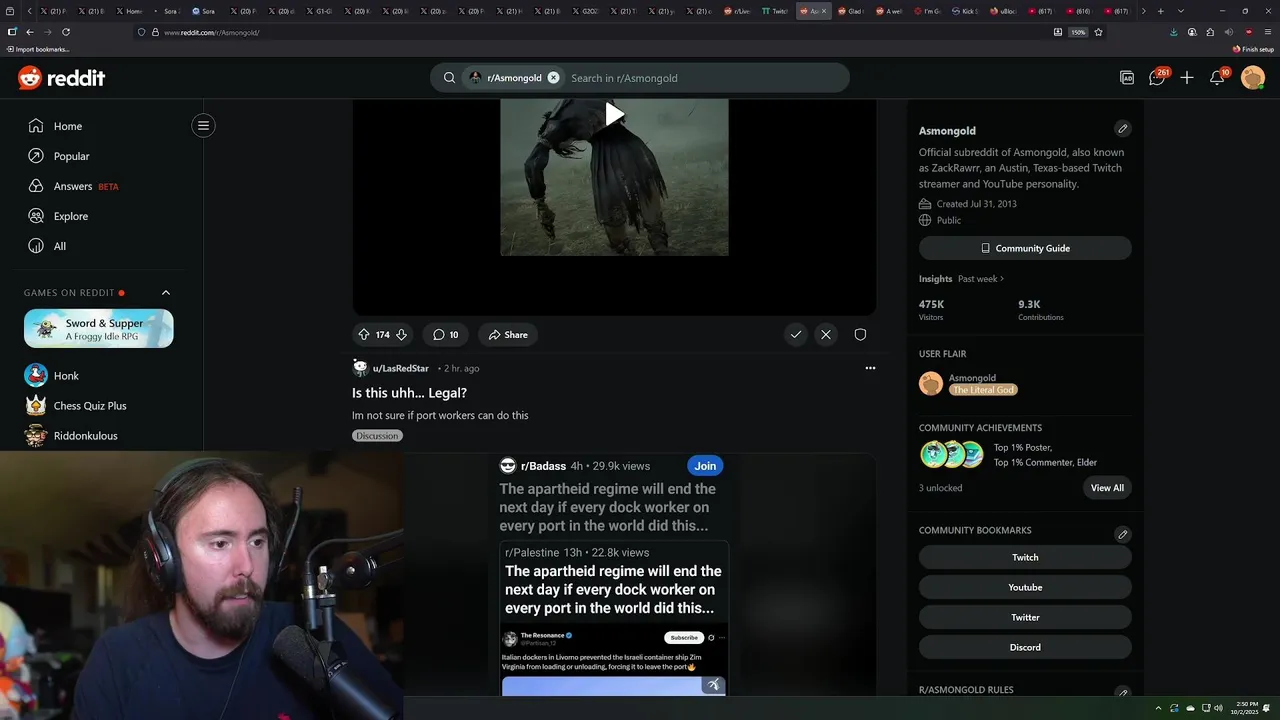Open the clock showing 2:50 PM

pos(1245,708)
